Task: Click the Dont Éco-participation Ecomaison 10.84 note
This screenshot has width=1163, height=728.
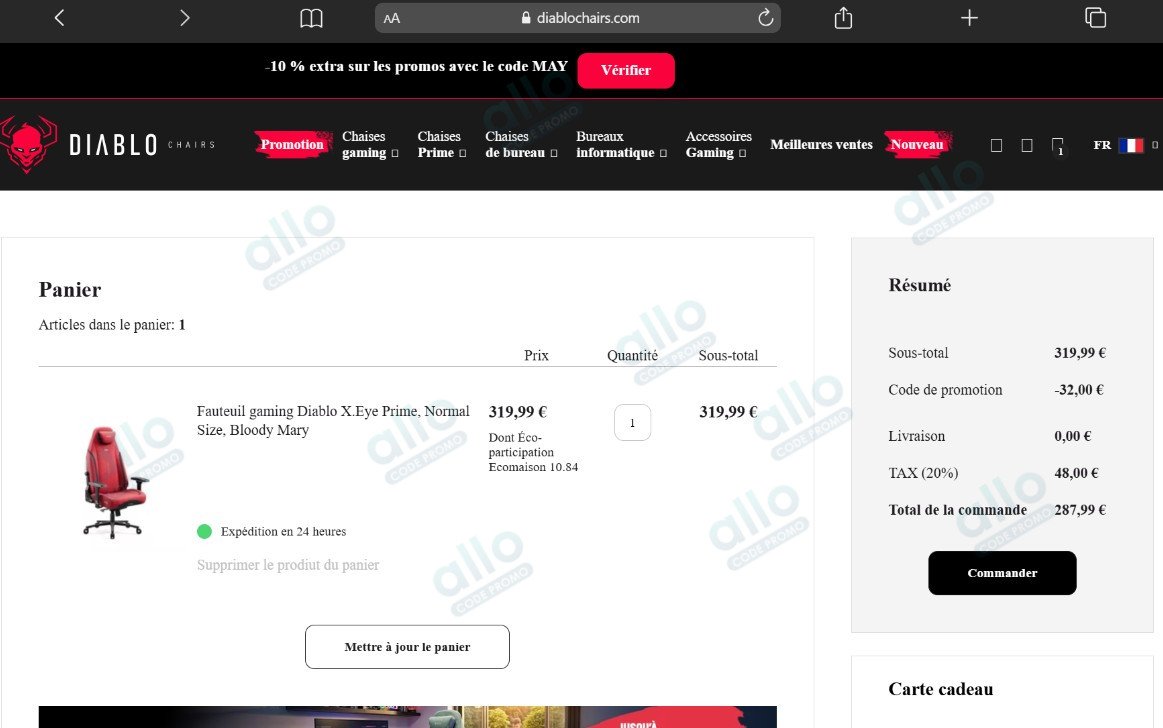Action: pos(533,452)
